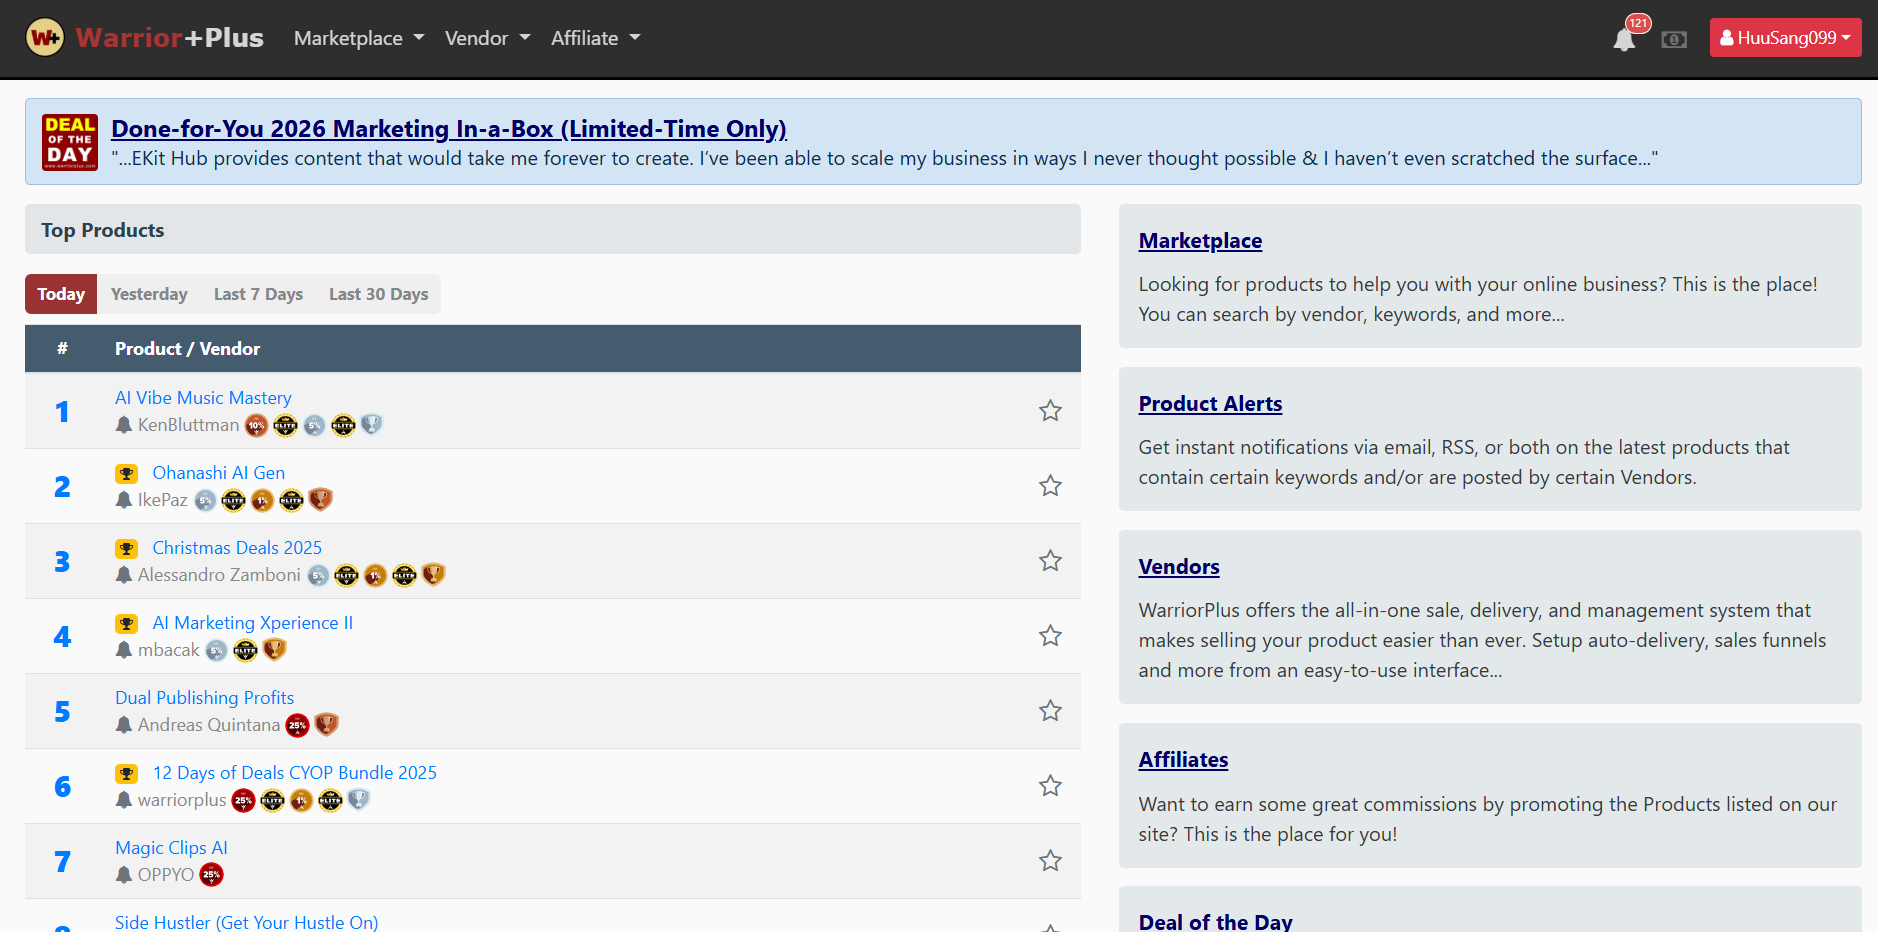Expand the Affiliate navigation dropdown

595,38
